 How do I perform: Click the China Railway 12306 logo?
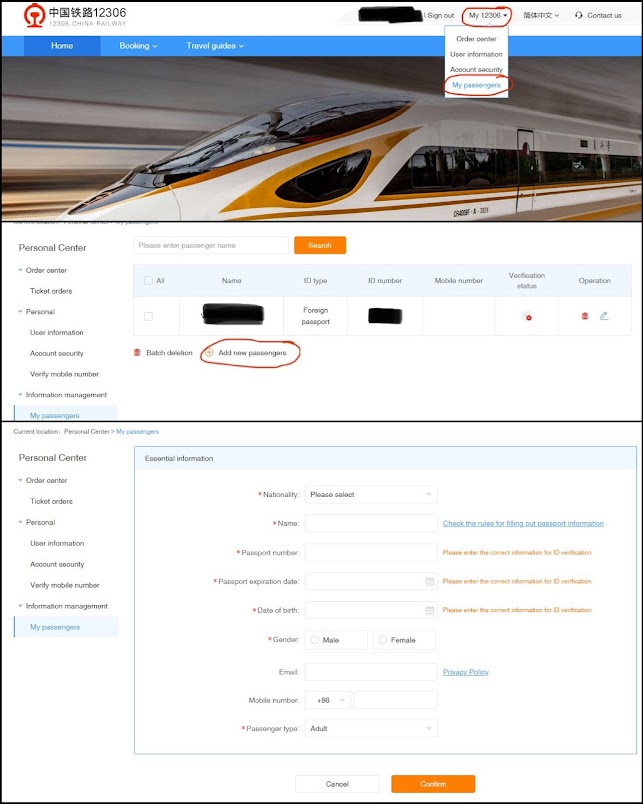click(75, 15)
